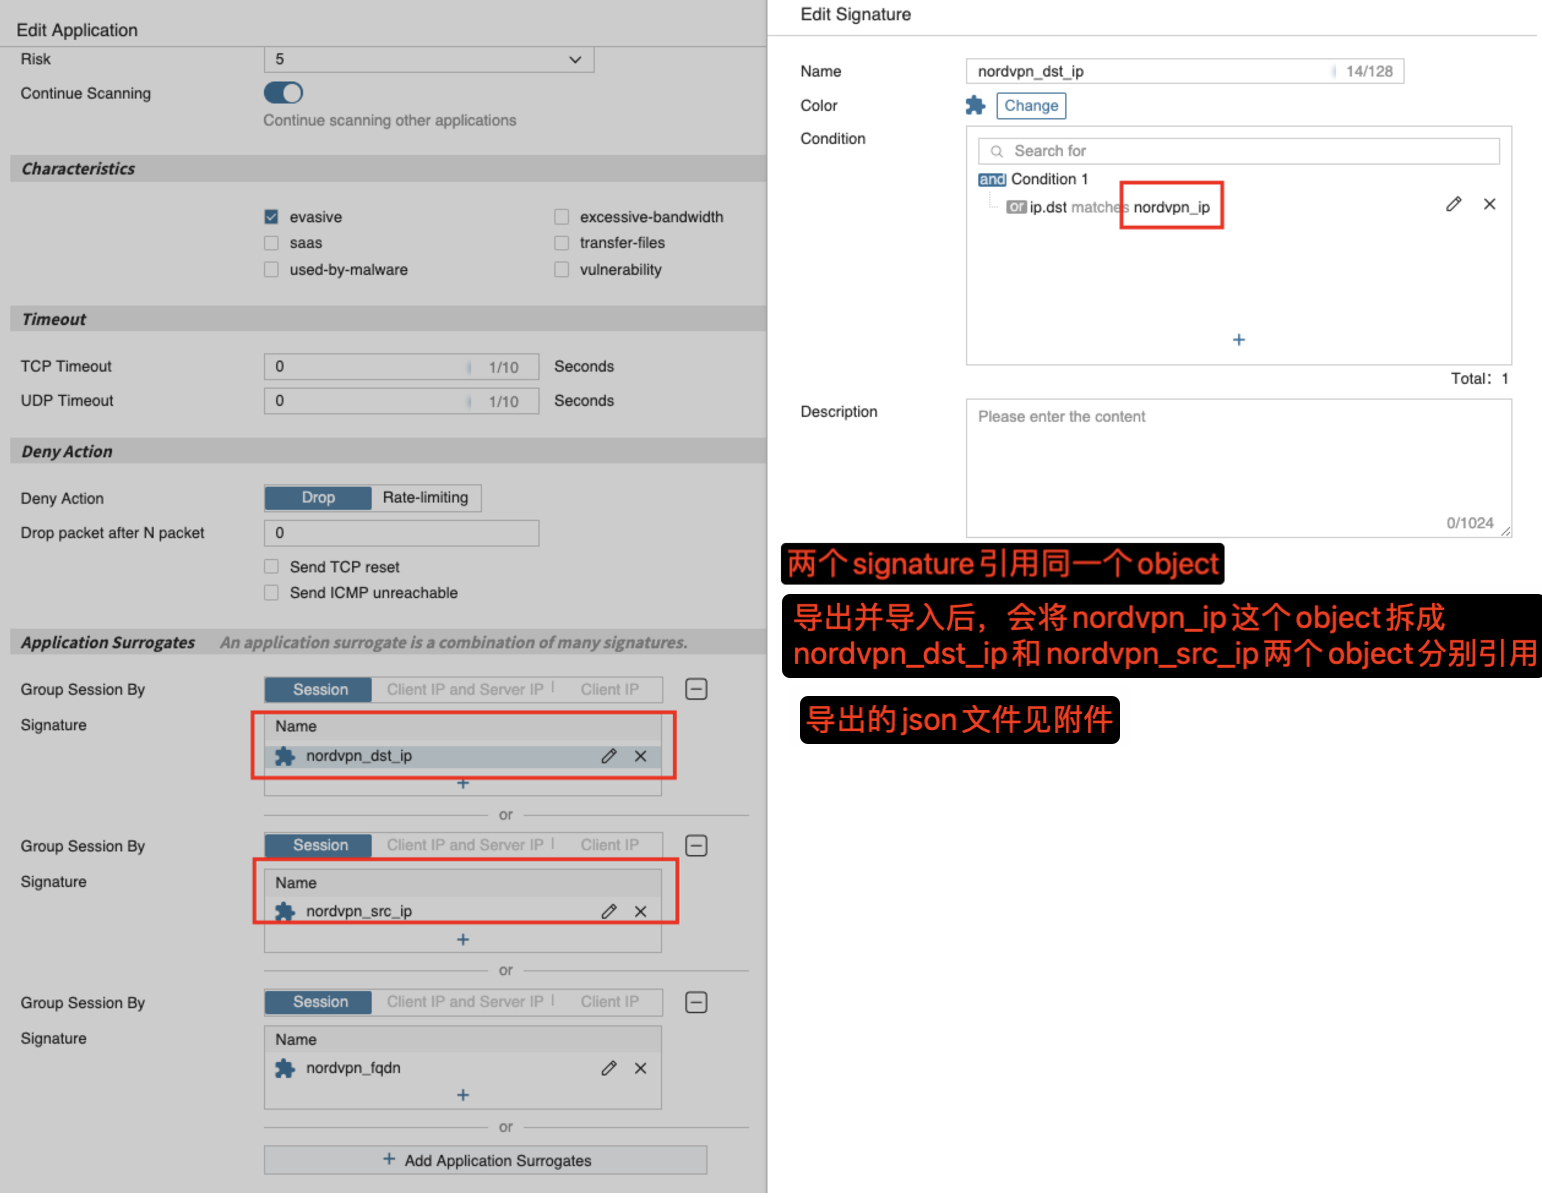The width and height of the screenshot is (1542, 1198).
Task: Check the used-by-malware characteristic
Action: [271, 270]
